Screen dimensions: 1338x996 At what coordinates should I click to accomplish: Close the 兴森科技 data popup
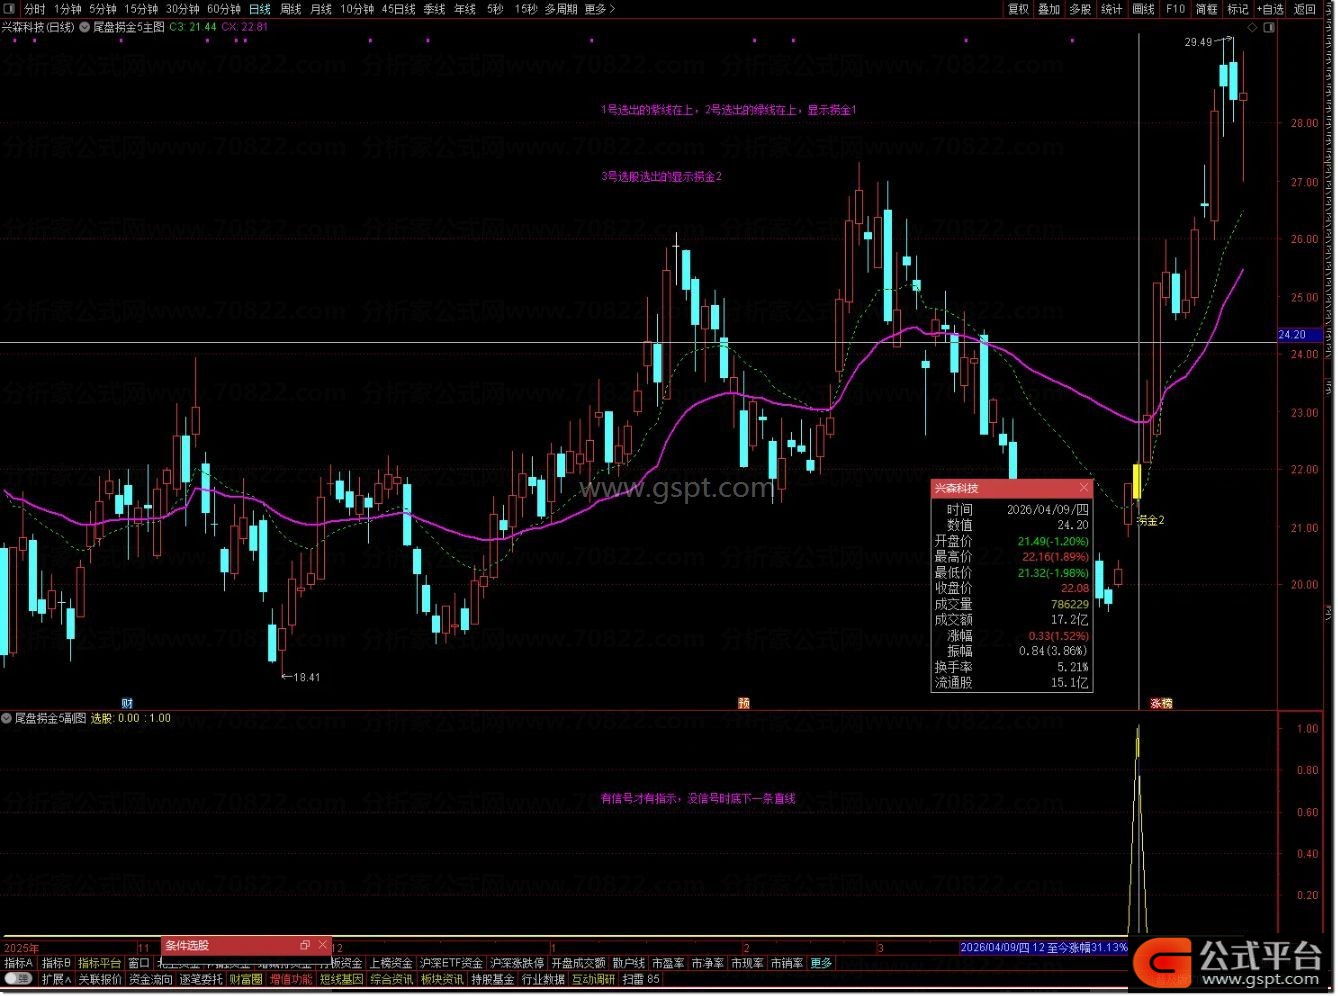pyautogui.click(x=1084, y=488)
